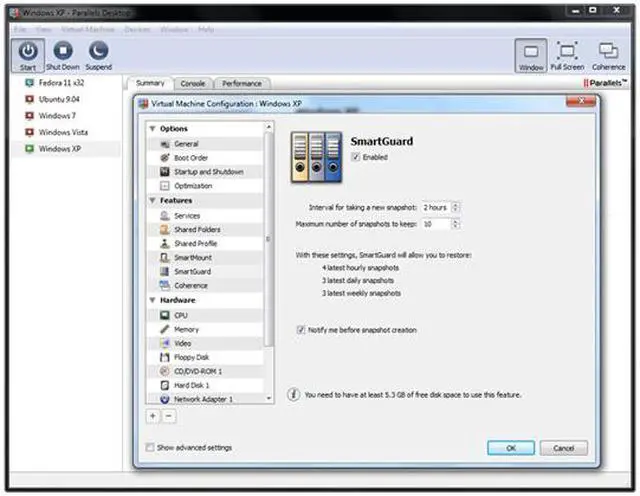Enable Show advanced settings checkbox
This screenshot has width=640, height=496.
(x=150, y=447)
